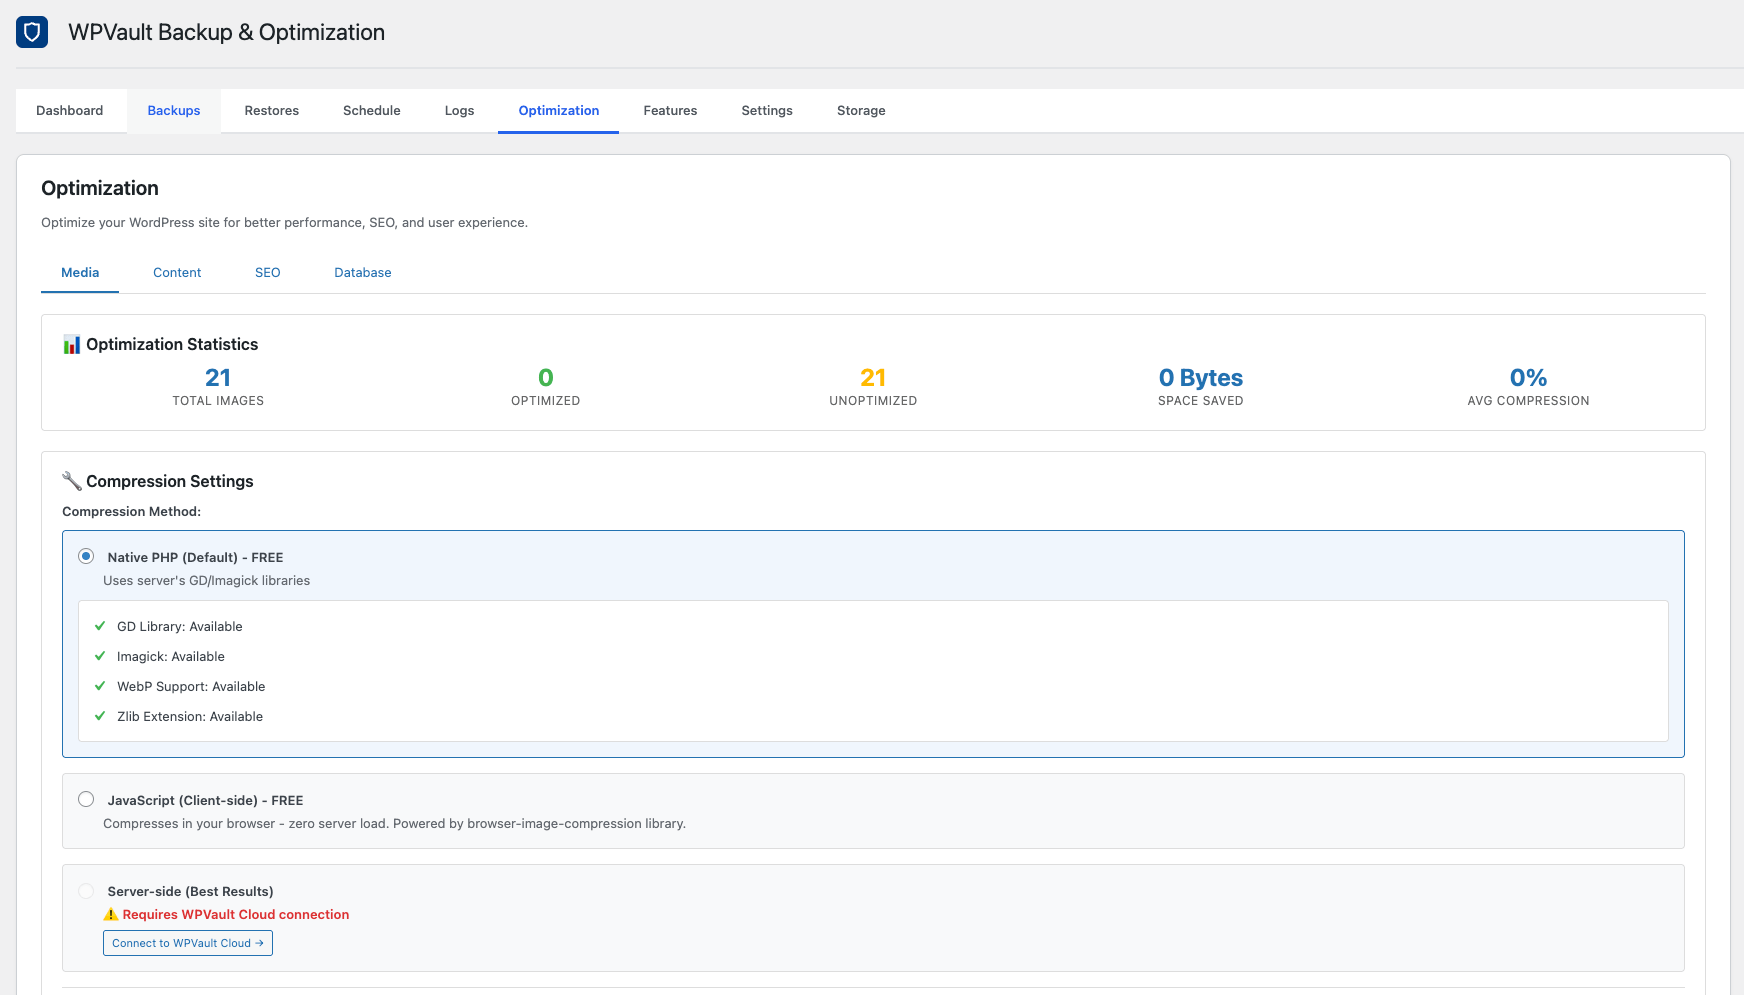Image resolution: width=1744 pixels, height=995 pixels.
Task: Click the Imagick green checkmark icon
Action: coord(100,656)
